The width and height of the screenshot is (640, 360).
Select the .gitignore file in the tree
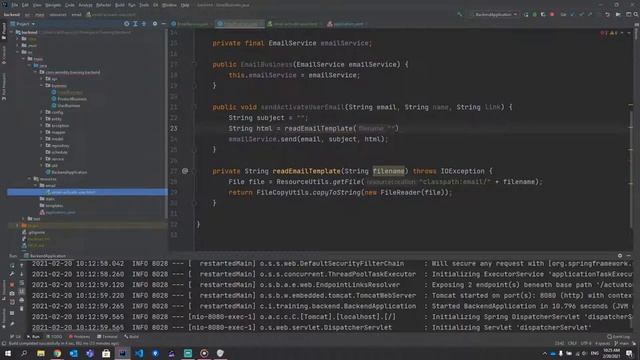[x=37, y=232]
